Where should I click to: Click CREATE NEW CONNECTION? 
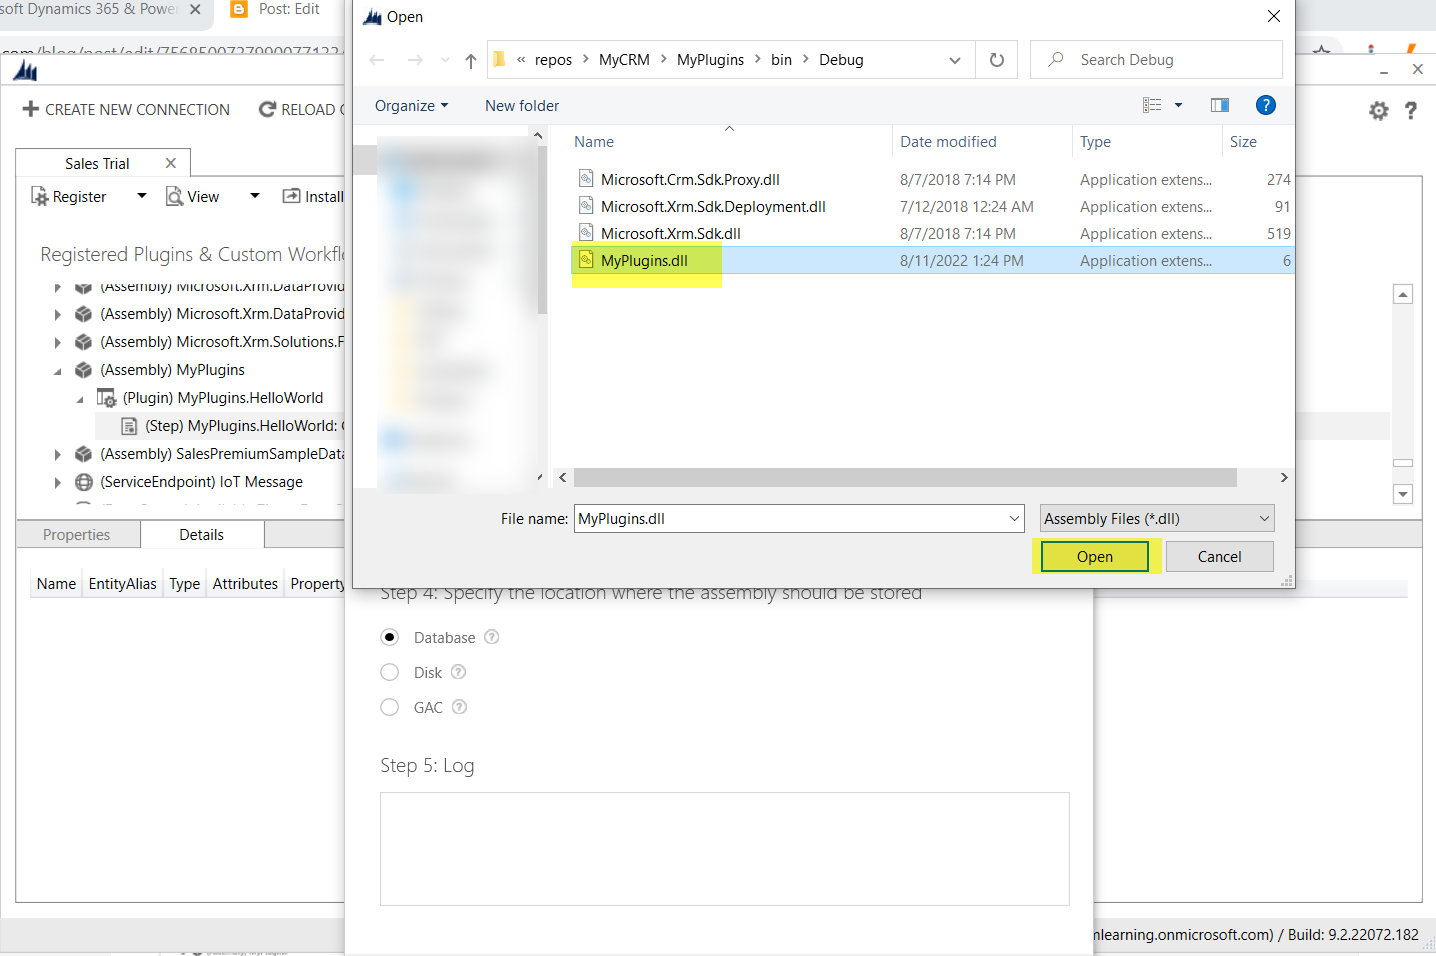click(x=126, y=110)
